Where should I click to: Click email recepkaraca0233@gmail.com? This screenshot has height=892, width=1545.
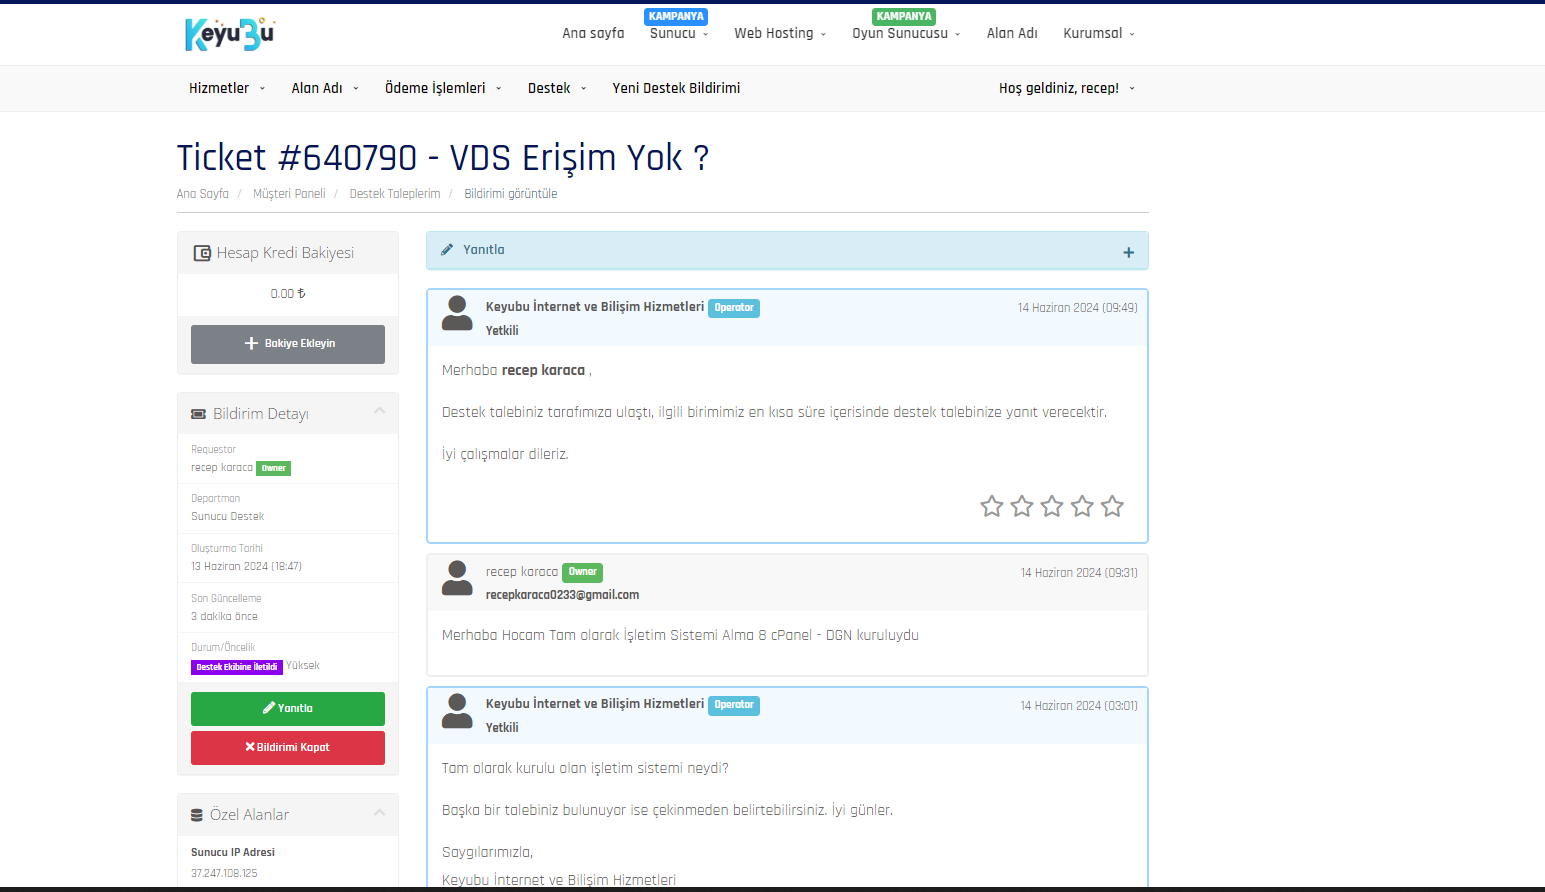coord(562,595)
